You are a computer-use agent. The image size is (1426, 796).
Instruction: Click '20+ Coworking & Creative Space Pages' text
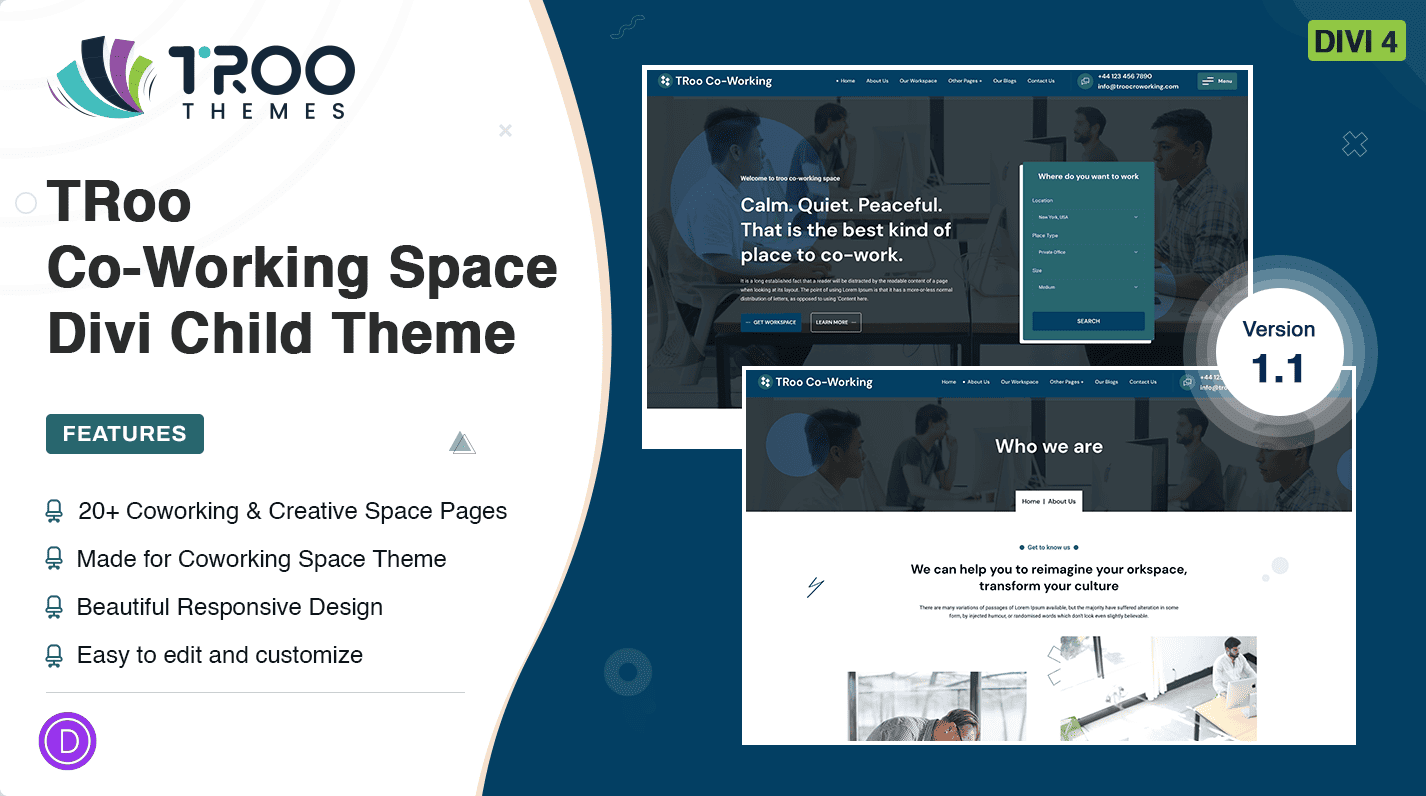click(x=292, y=511)
